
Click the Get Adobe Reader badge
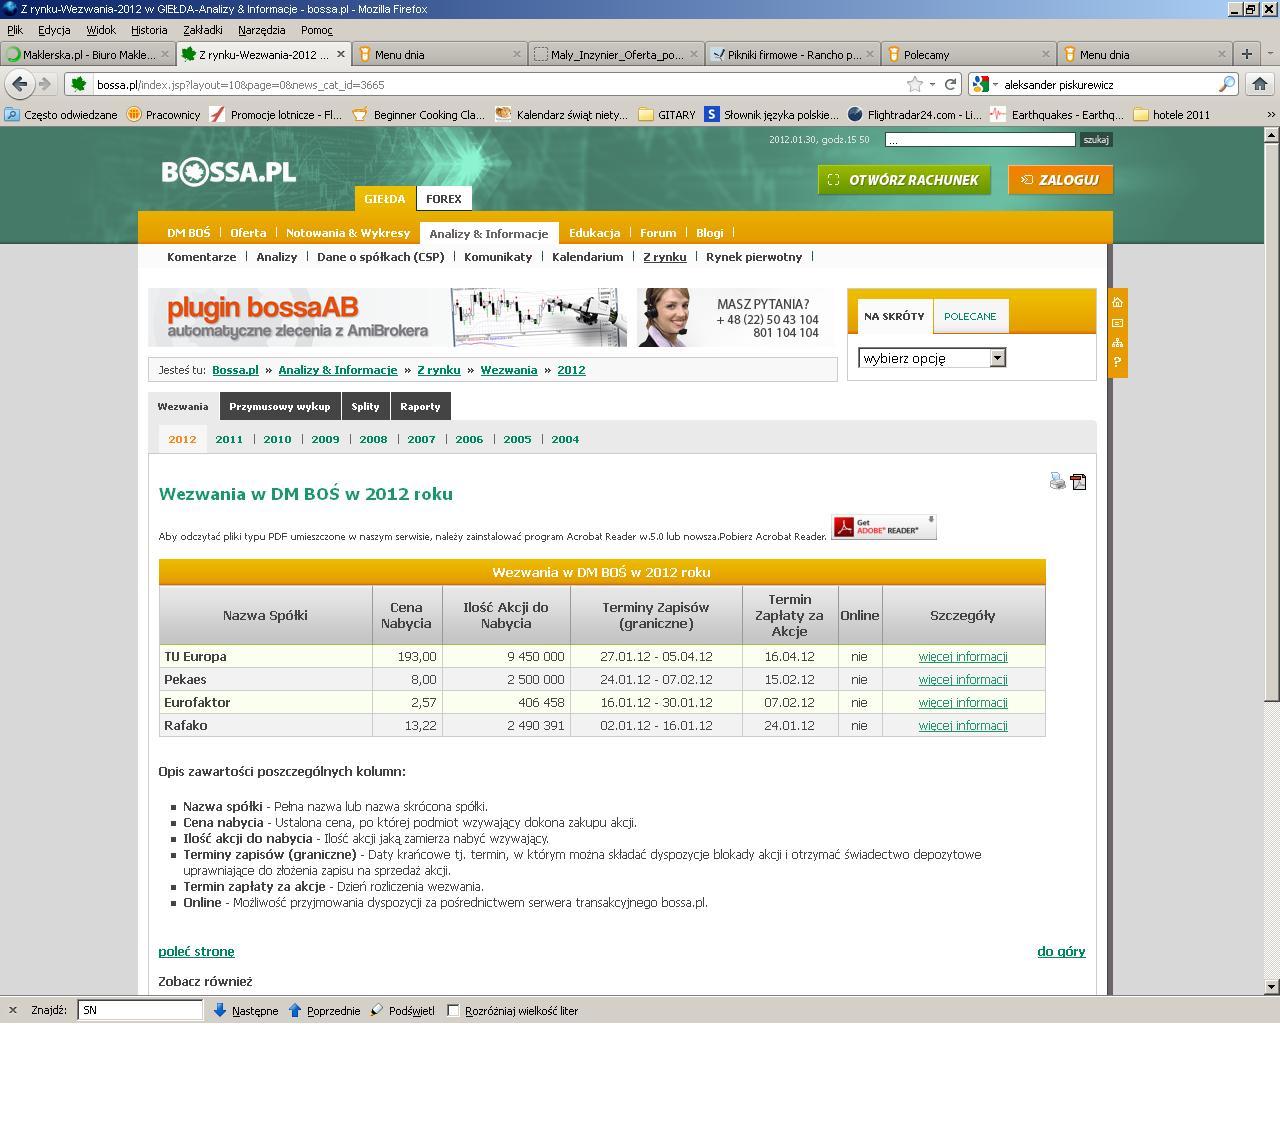point(884,526)
